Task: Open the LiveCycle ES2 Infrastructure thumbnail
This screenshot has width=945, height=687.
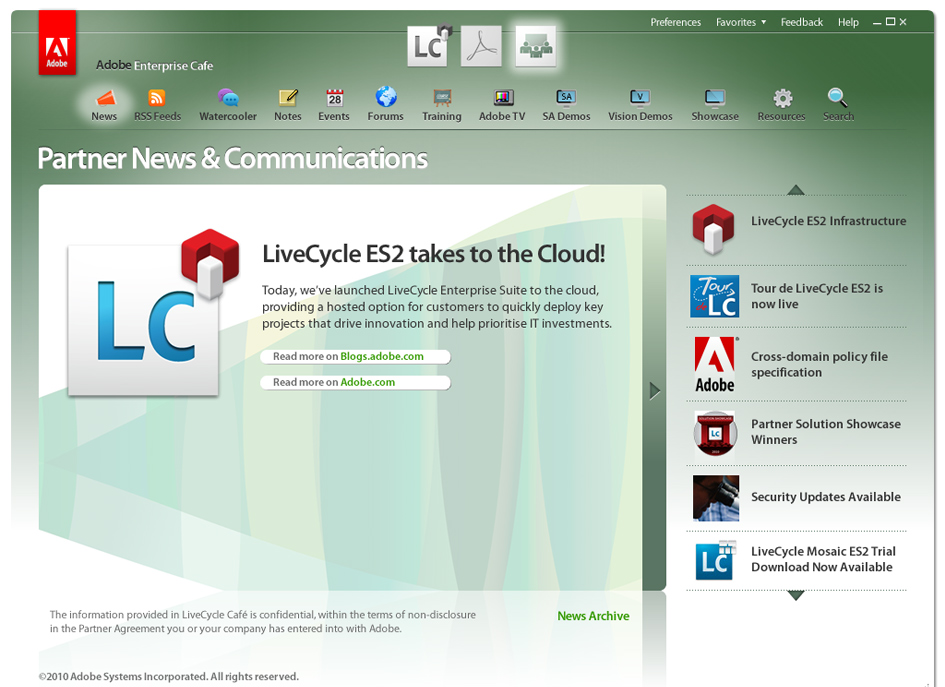Action: (714, 229)
